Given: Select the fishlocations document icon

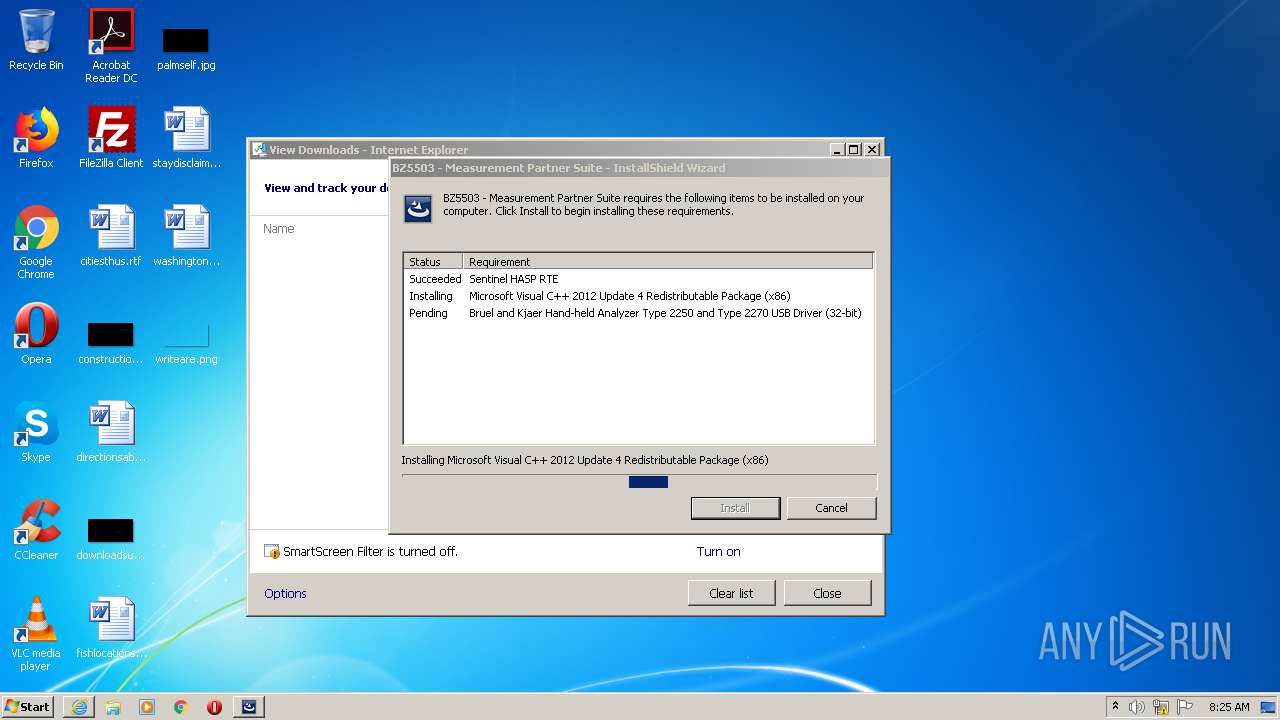Looking at the screenshot, I should (111, 628).
